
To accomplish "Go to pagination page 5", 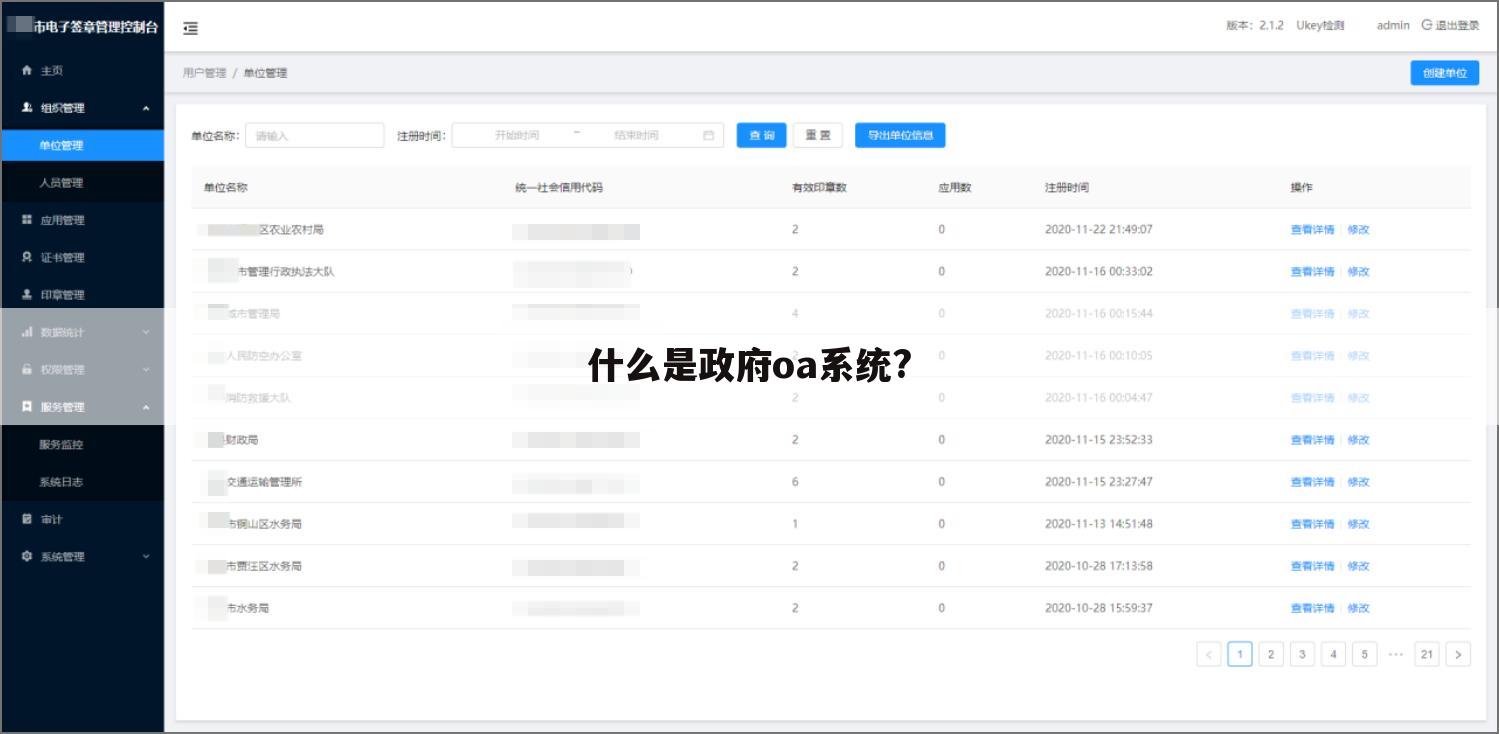I will 1365,655.
